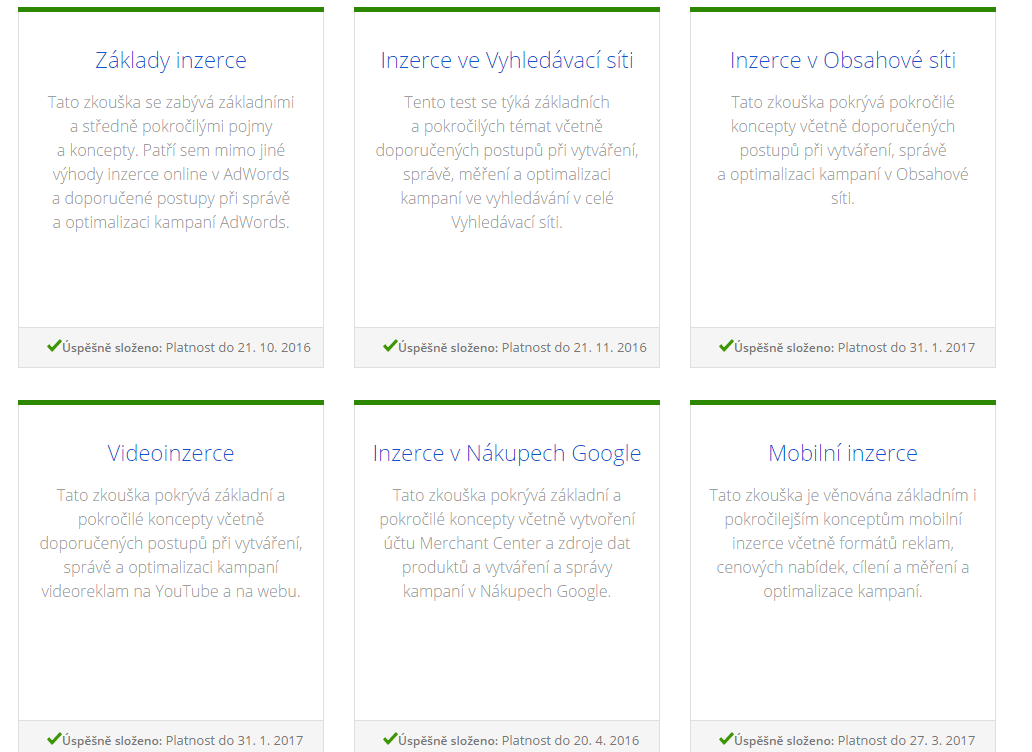Screen dimensions: 1032x752
Task: Click the Videoinzerce description about YouTube
Action: [171, 543]
